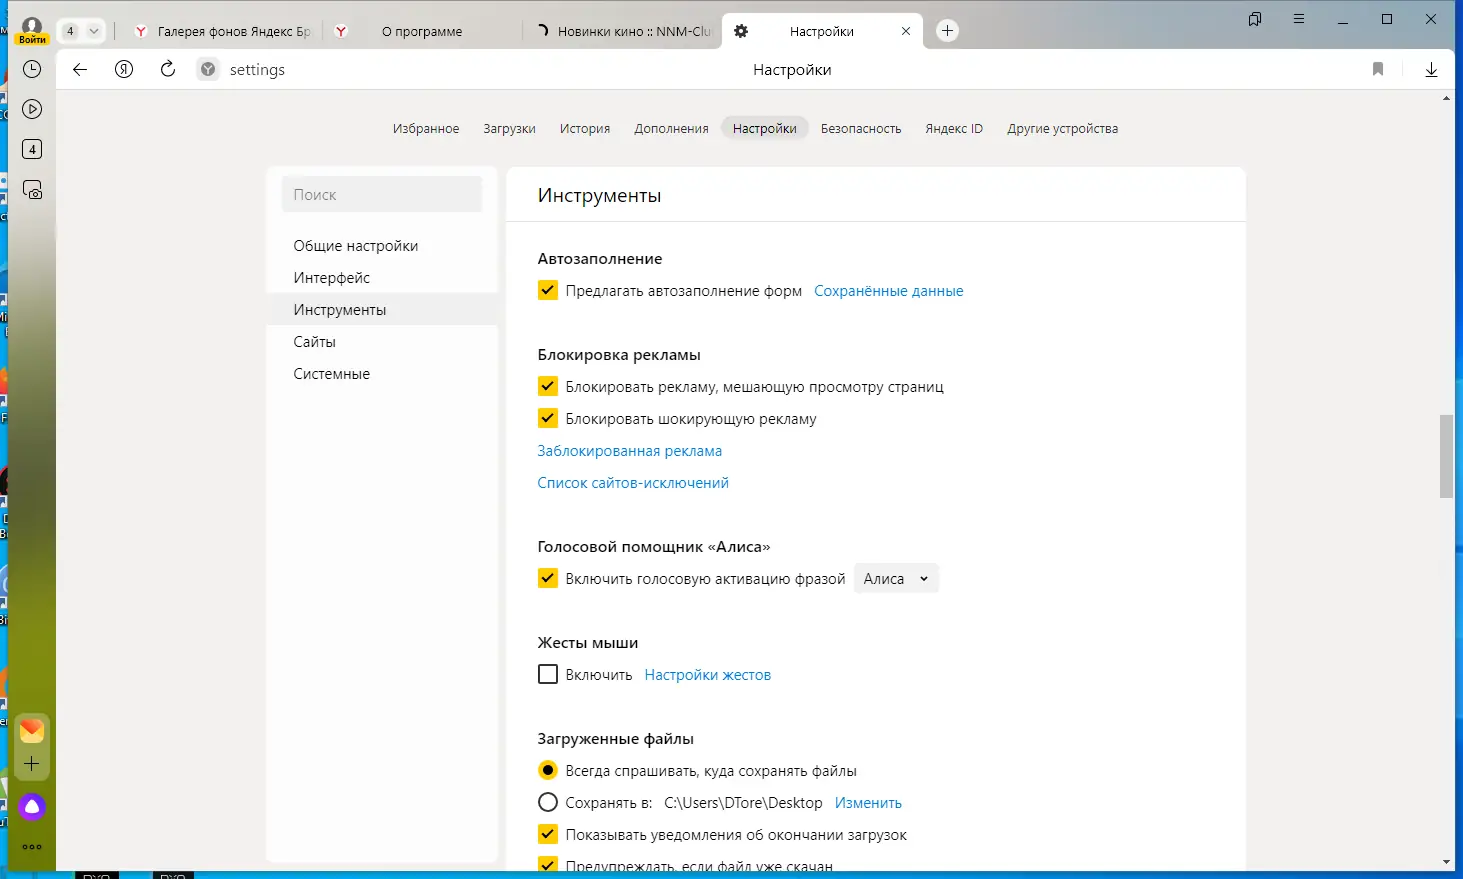The width and height of the screenshot is (1463, 879).
Task: Open the Сохранённые данные link
Action: click(x=889, y=291)
